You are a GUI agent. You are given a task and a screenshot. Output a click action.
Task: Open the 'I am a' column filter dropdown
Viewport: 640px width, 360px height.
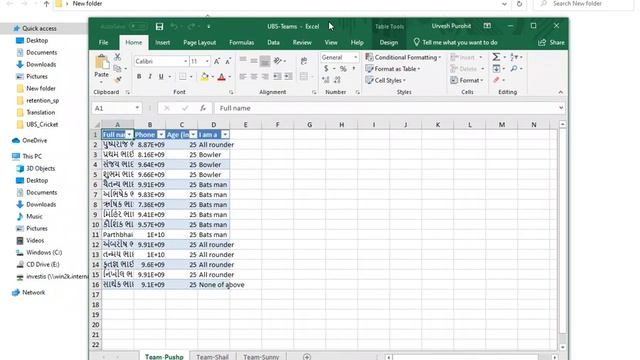[225, 135]
